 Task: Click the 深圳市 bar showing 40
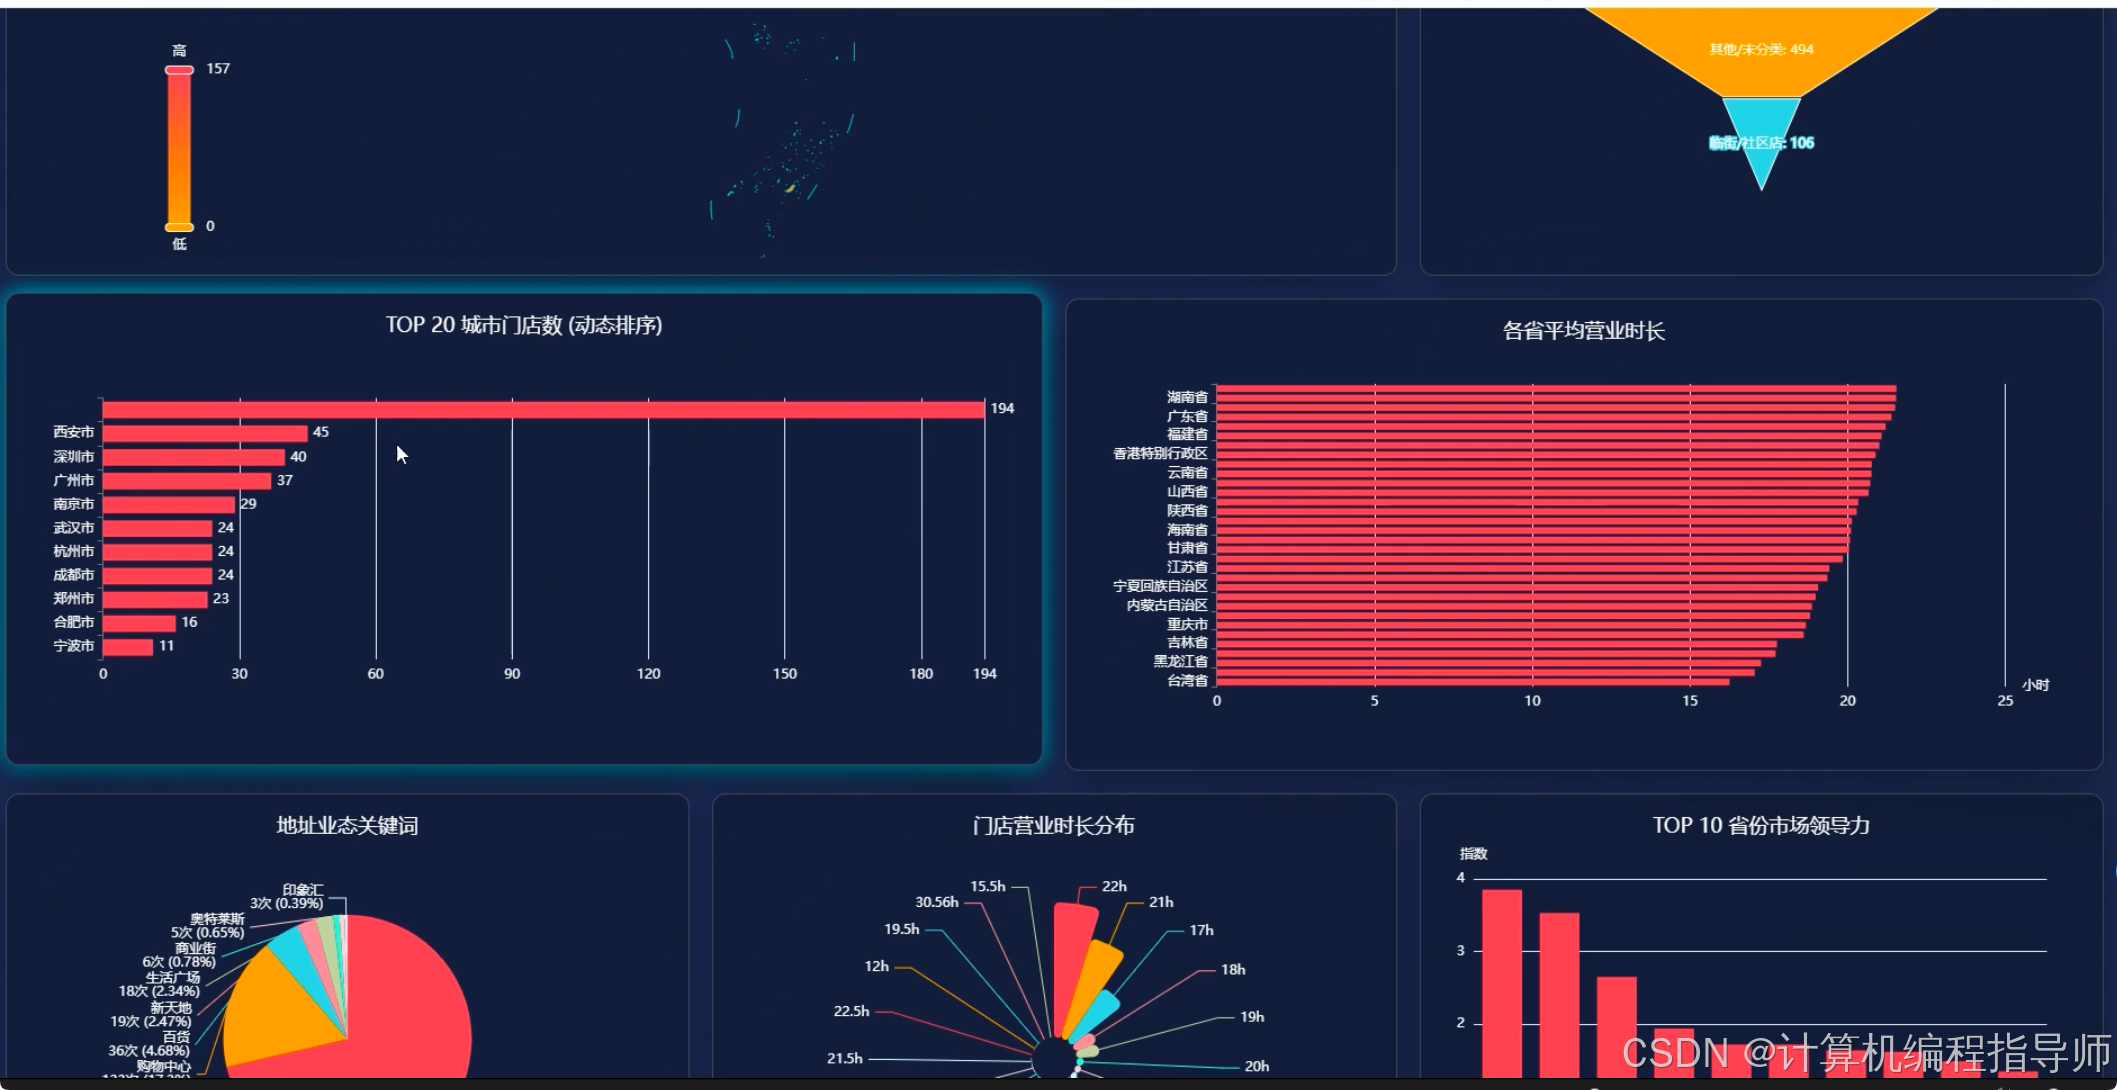tap(193, 457)
